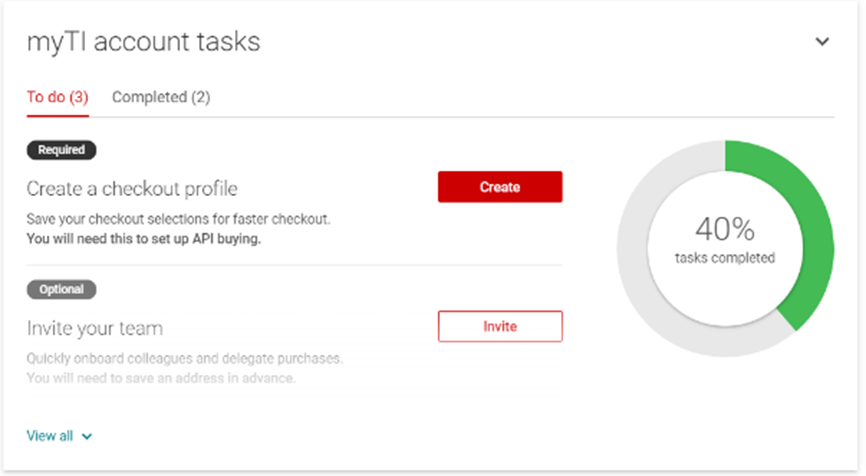Screen dimensions: 866x476
Task: Click 'Save your checkout selections for faster checkout.'
Action: (x=178, y=219)
